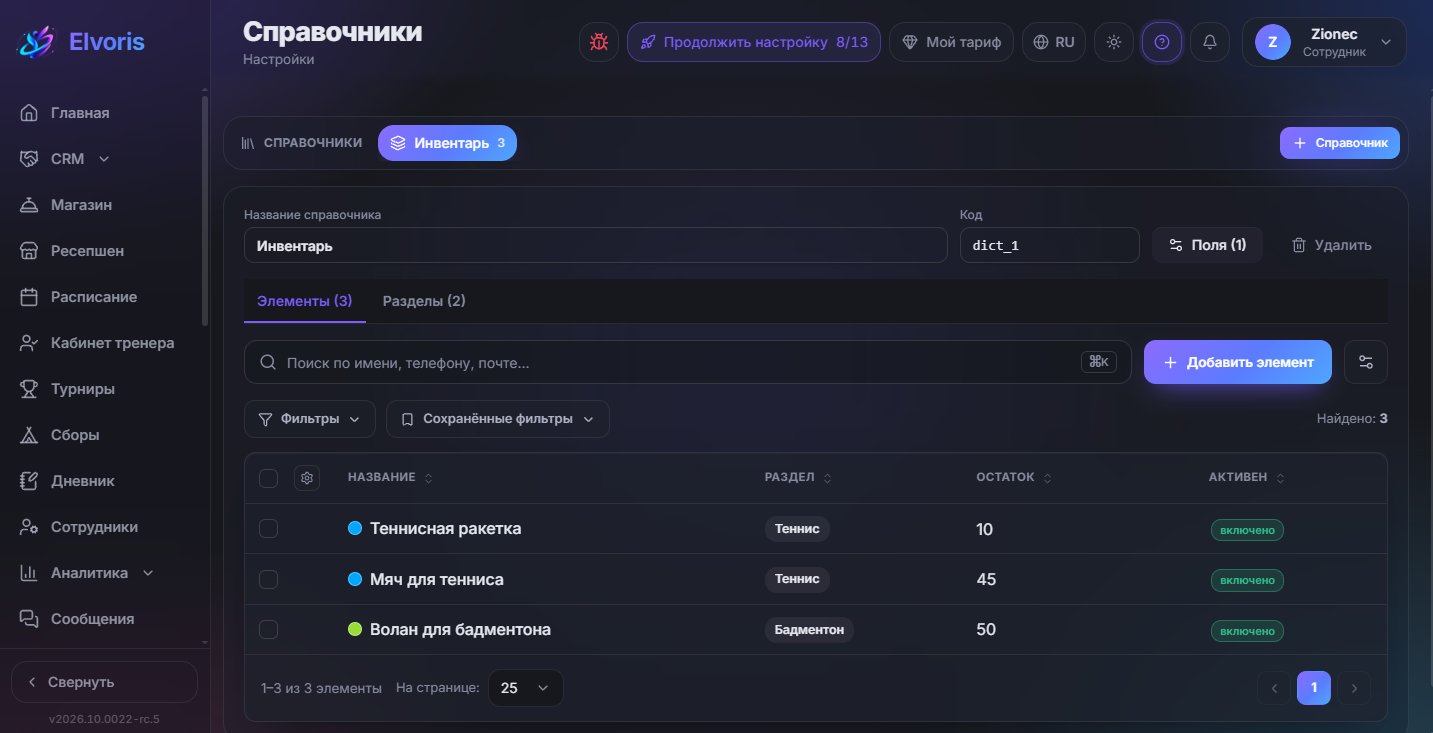
Task: Sort by the Остаток column header
Action: pos(1014,478)
